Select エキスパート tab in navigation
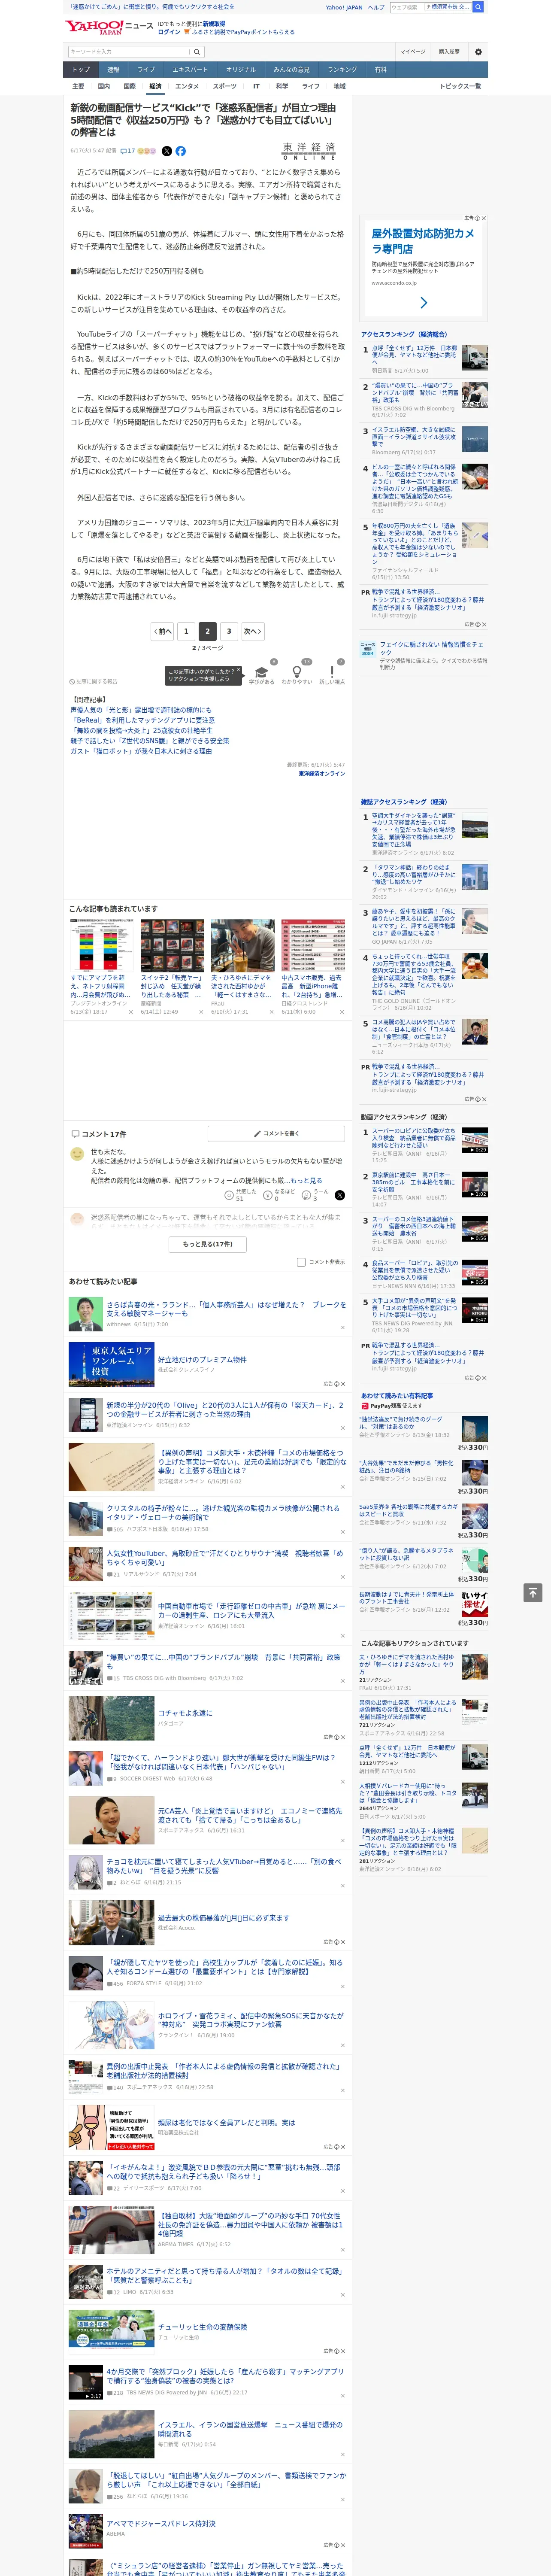 [x=190, y=70]
